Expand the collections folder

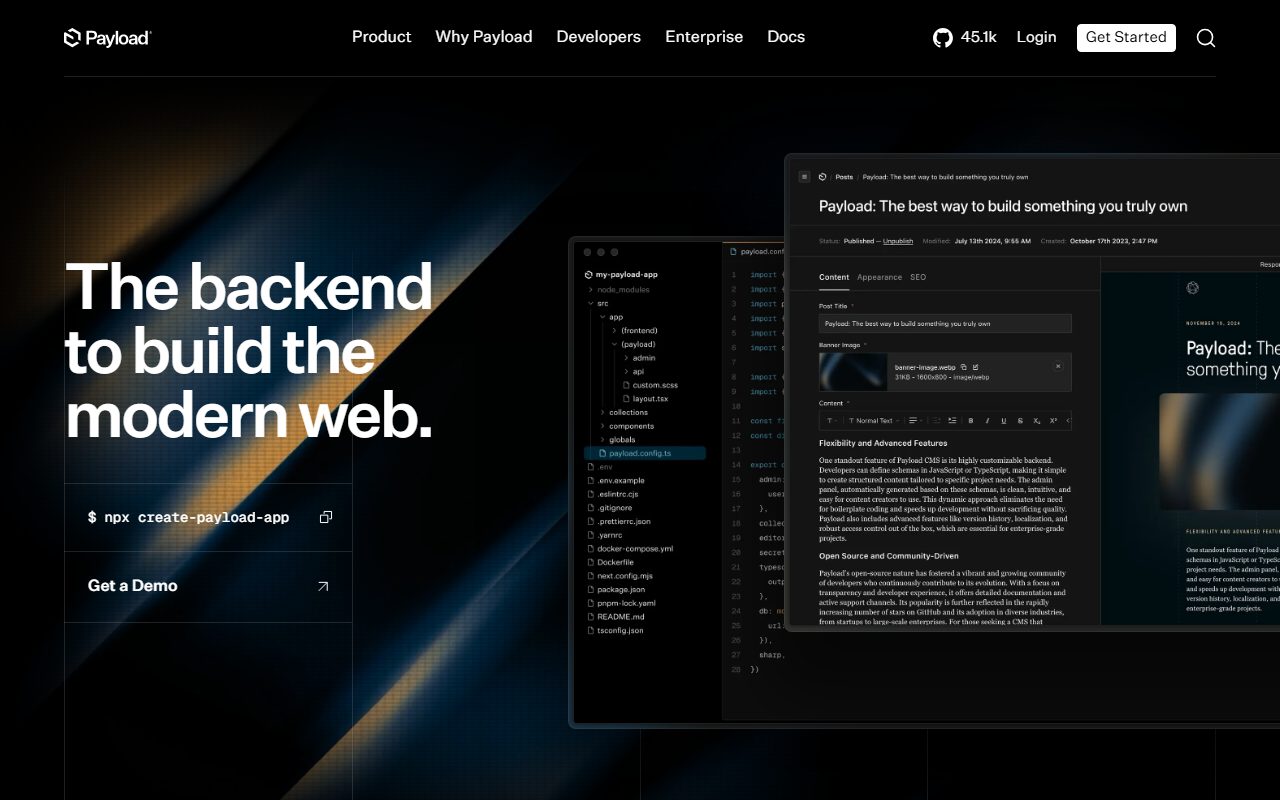623,412
